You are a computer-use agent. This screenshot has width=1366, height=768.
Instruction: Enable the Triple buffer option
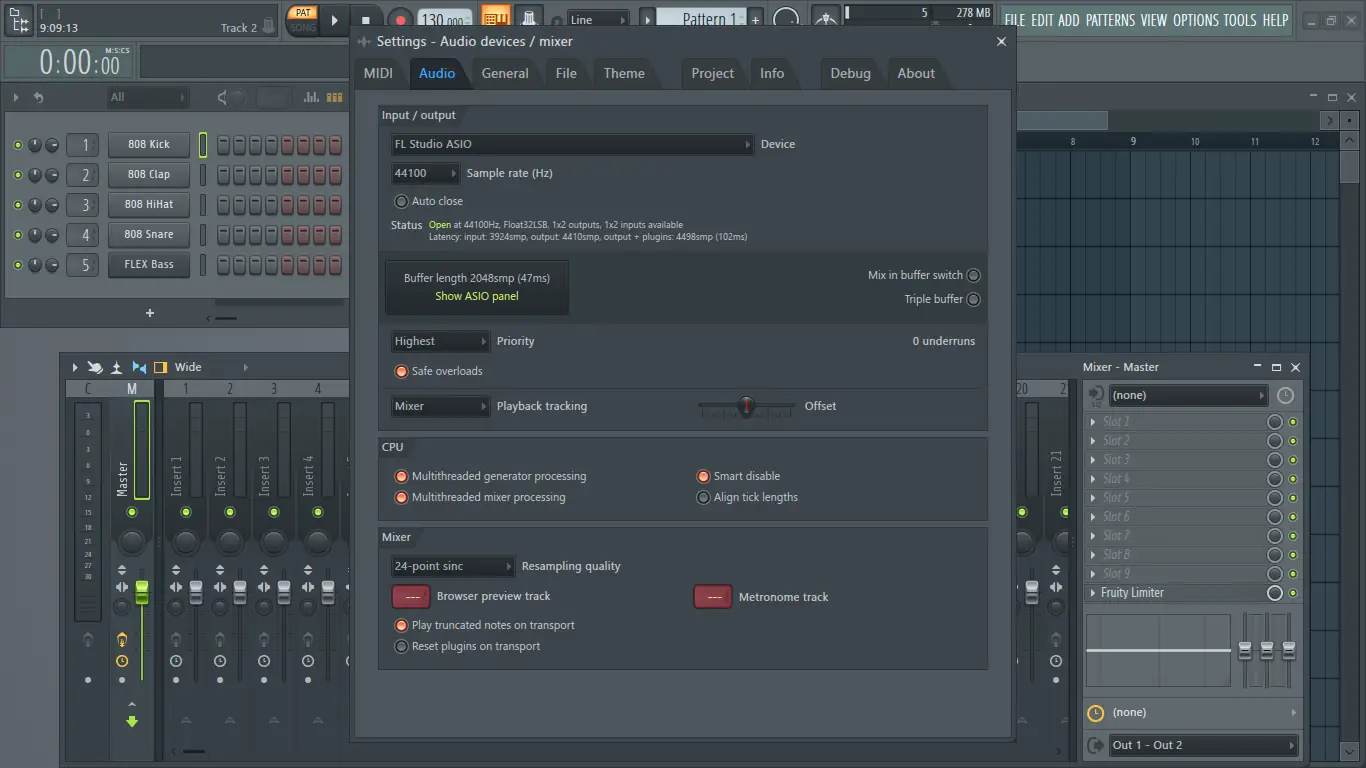pos(973,298)
